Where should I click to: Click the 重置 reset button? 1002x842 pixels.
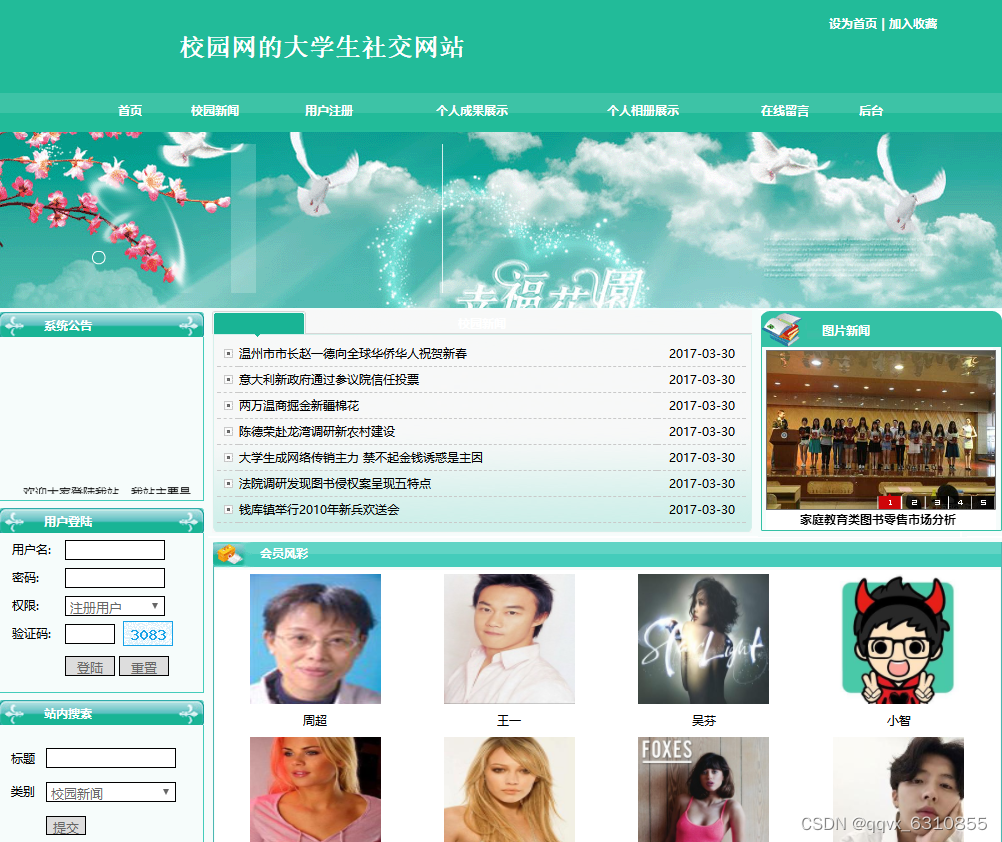pyautogui.click(x=144, y=666)
